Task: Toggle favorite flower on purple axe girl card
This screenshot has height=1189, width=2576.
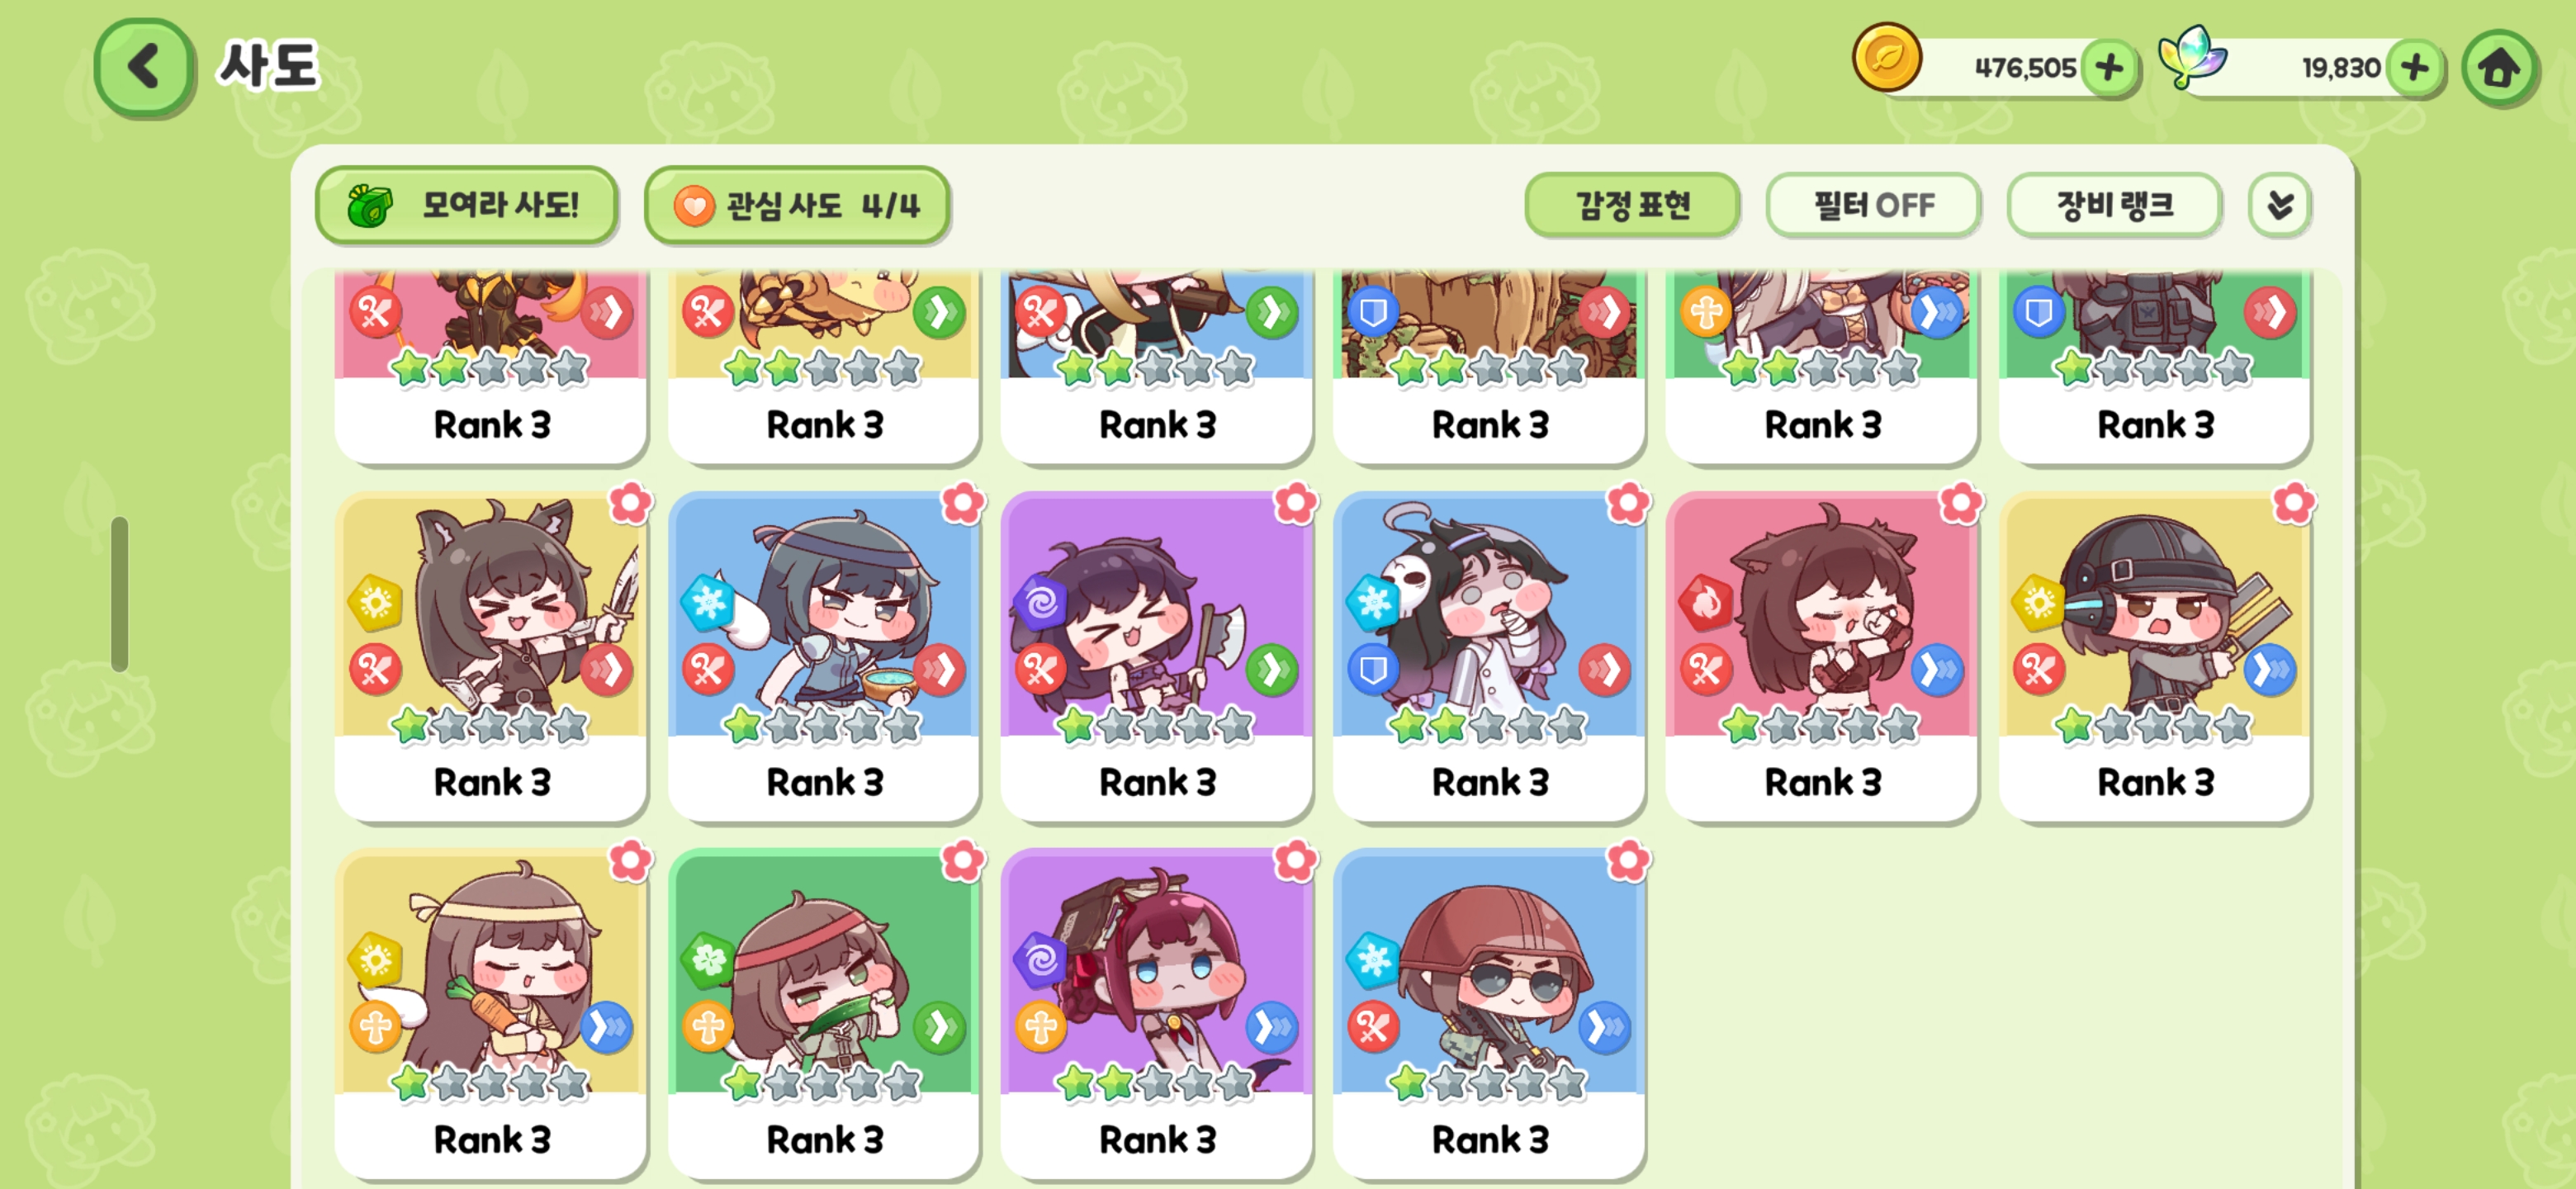Action: pos(1296,503)
